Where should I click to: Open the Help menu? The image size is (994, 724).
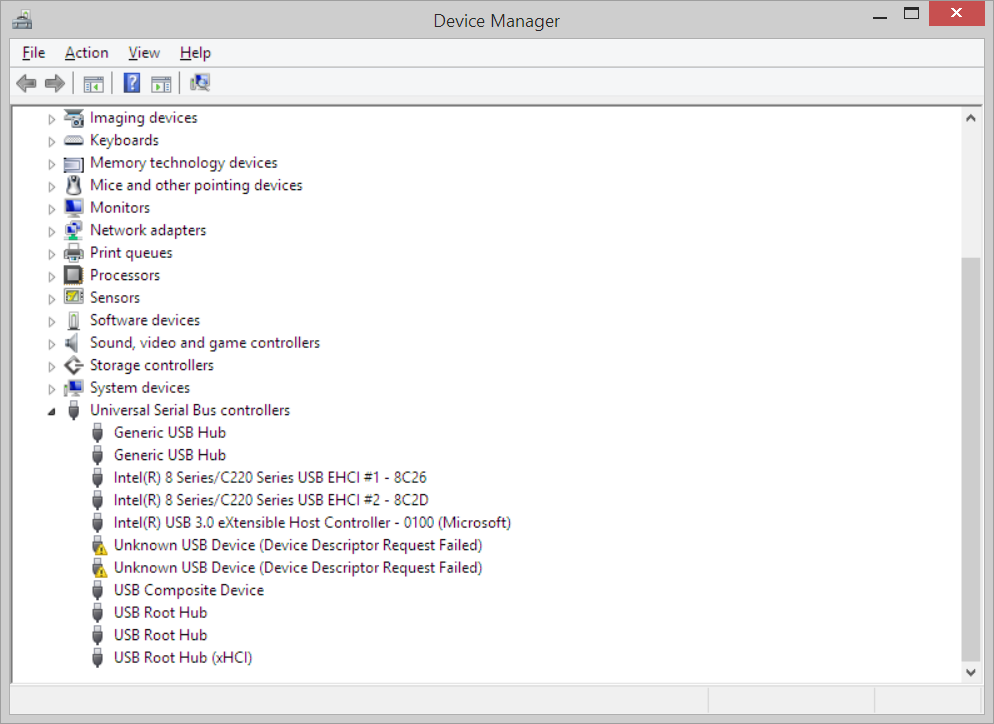tap(195, 53)
